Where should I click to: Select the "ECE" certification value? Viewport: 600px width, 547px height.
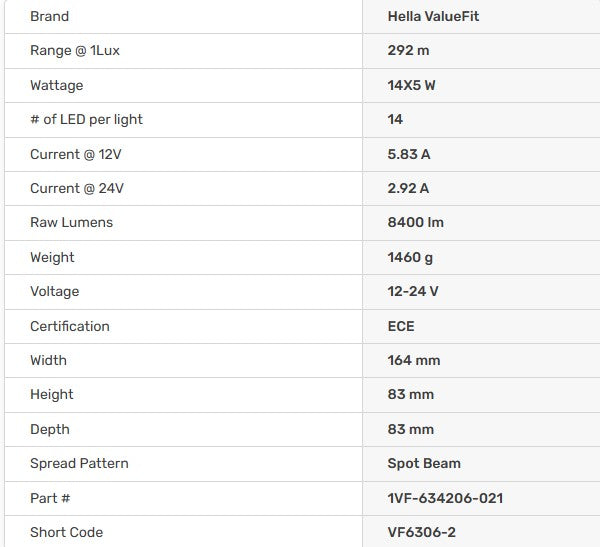click(x=401, y=326)
